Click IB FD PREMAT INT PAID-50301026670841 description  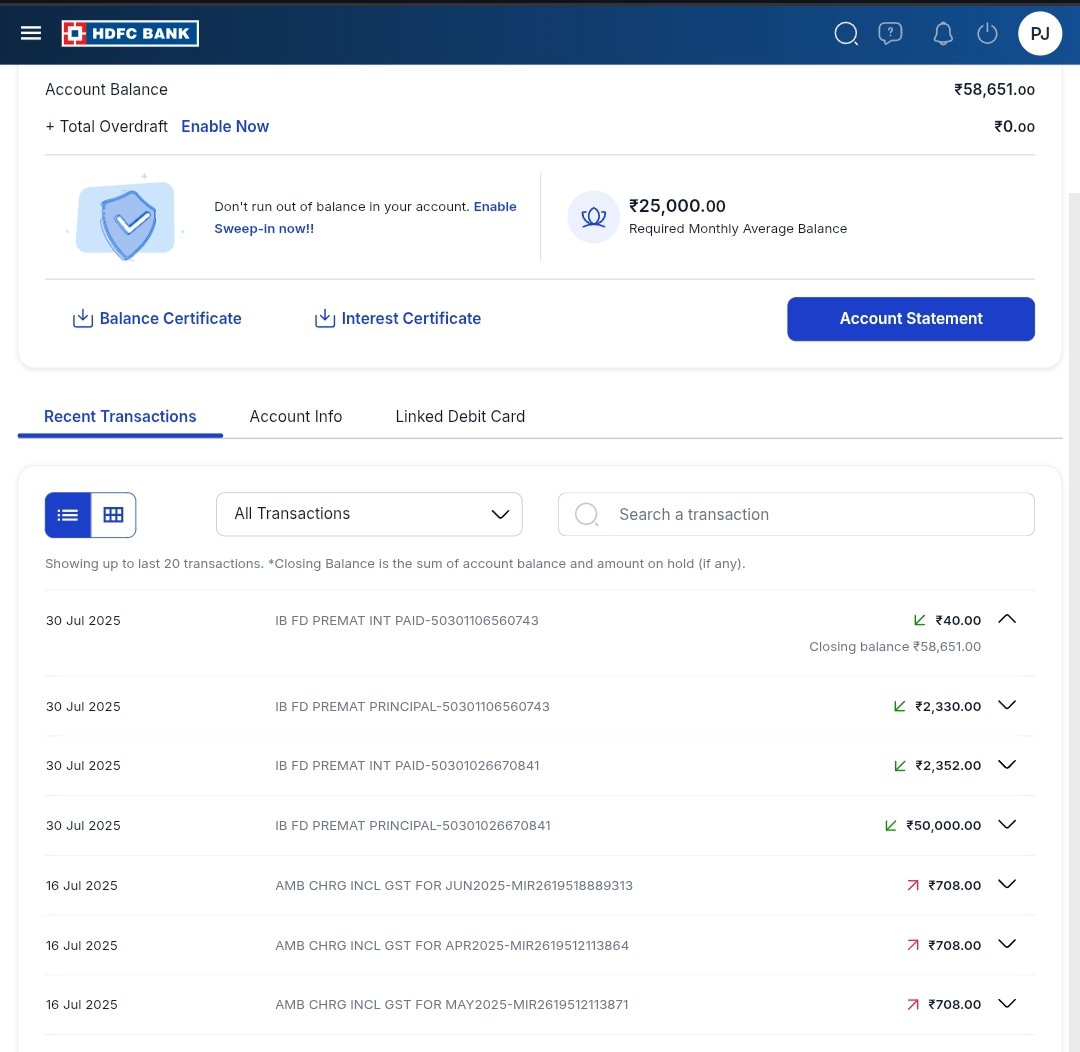click(407, 765)
